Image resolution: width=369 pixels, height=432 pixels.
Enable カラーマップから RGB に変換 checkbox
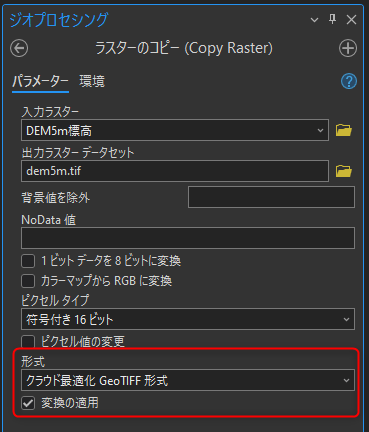tap(28, 281)
